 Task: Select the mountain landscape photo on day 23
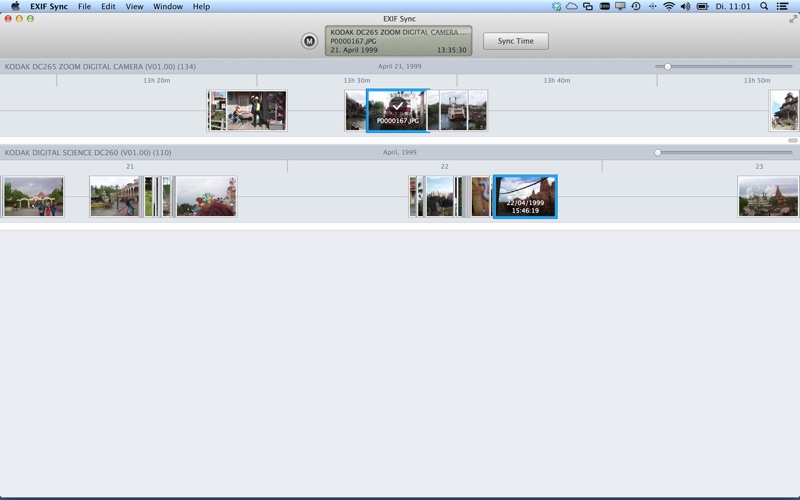[768, 197]
